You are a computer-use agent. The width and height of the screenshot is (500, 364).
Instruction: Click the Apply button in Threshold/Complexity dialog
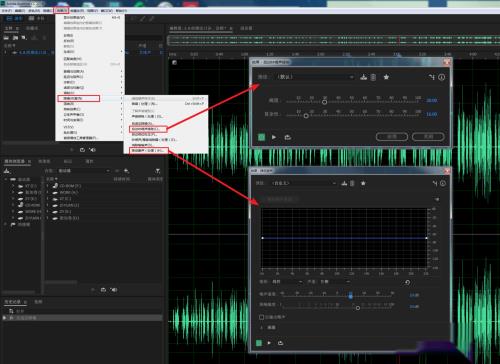coord(392,136)
